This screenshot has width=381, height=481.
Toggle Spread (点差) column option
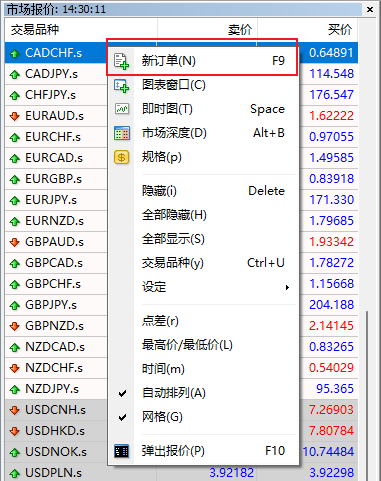(x=203, y=321)
